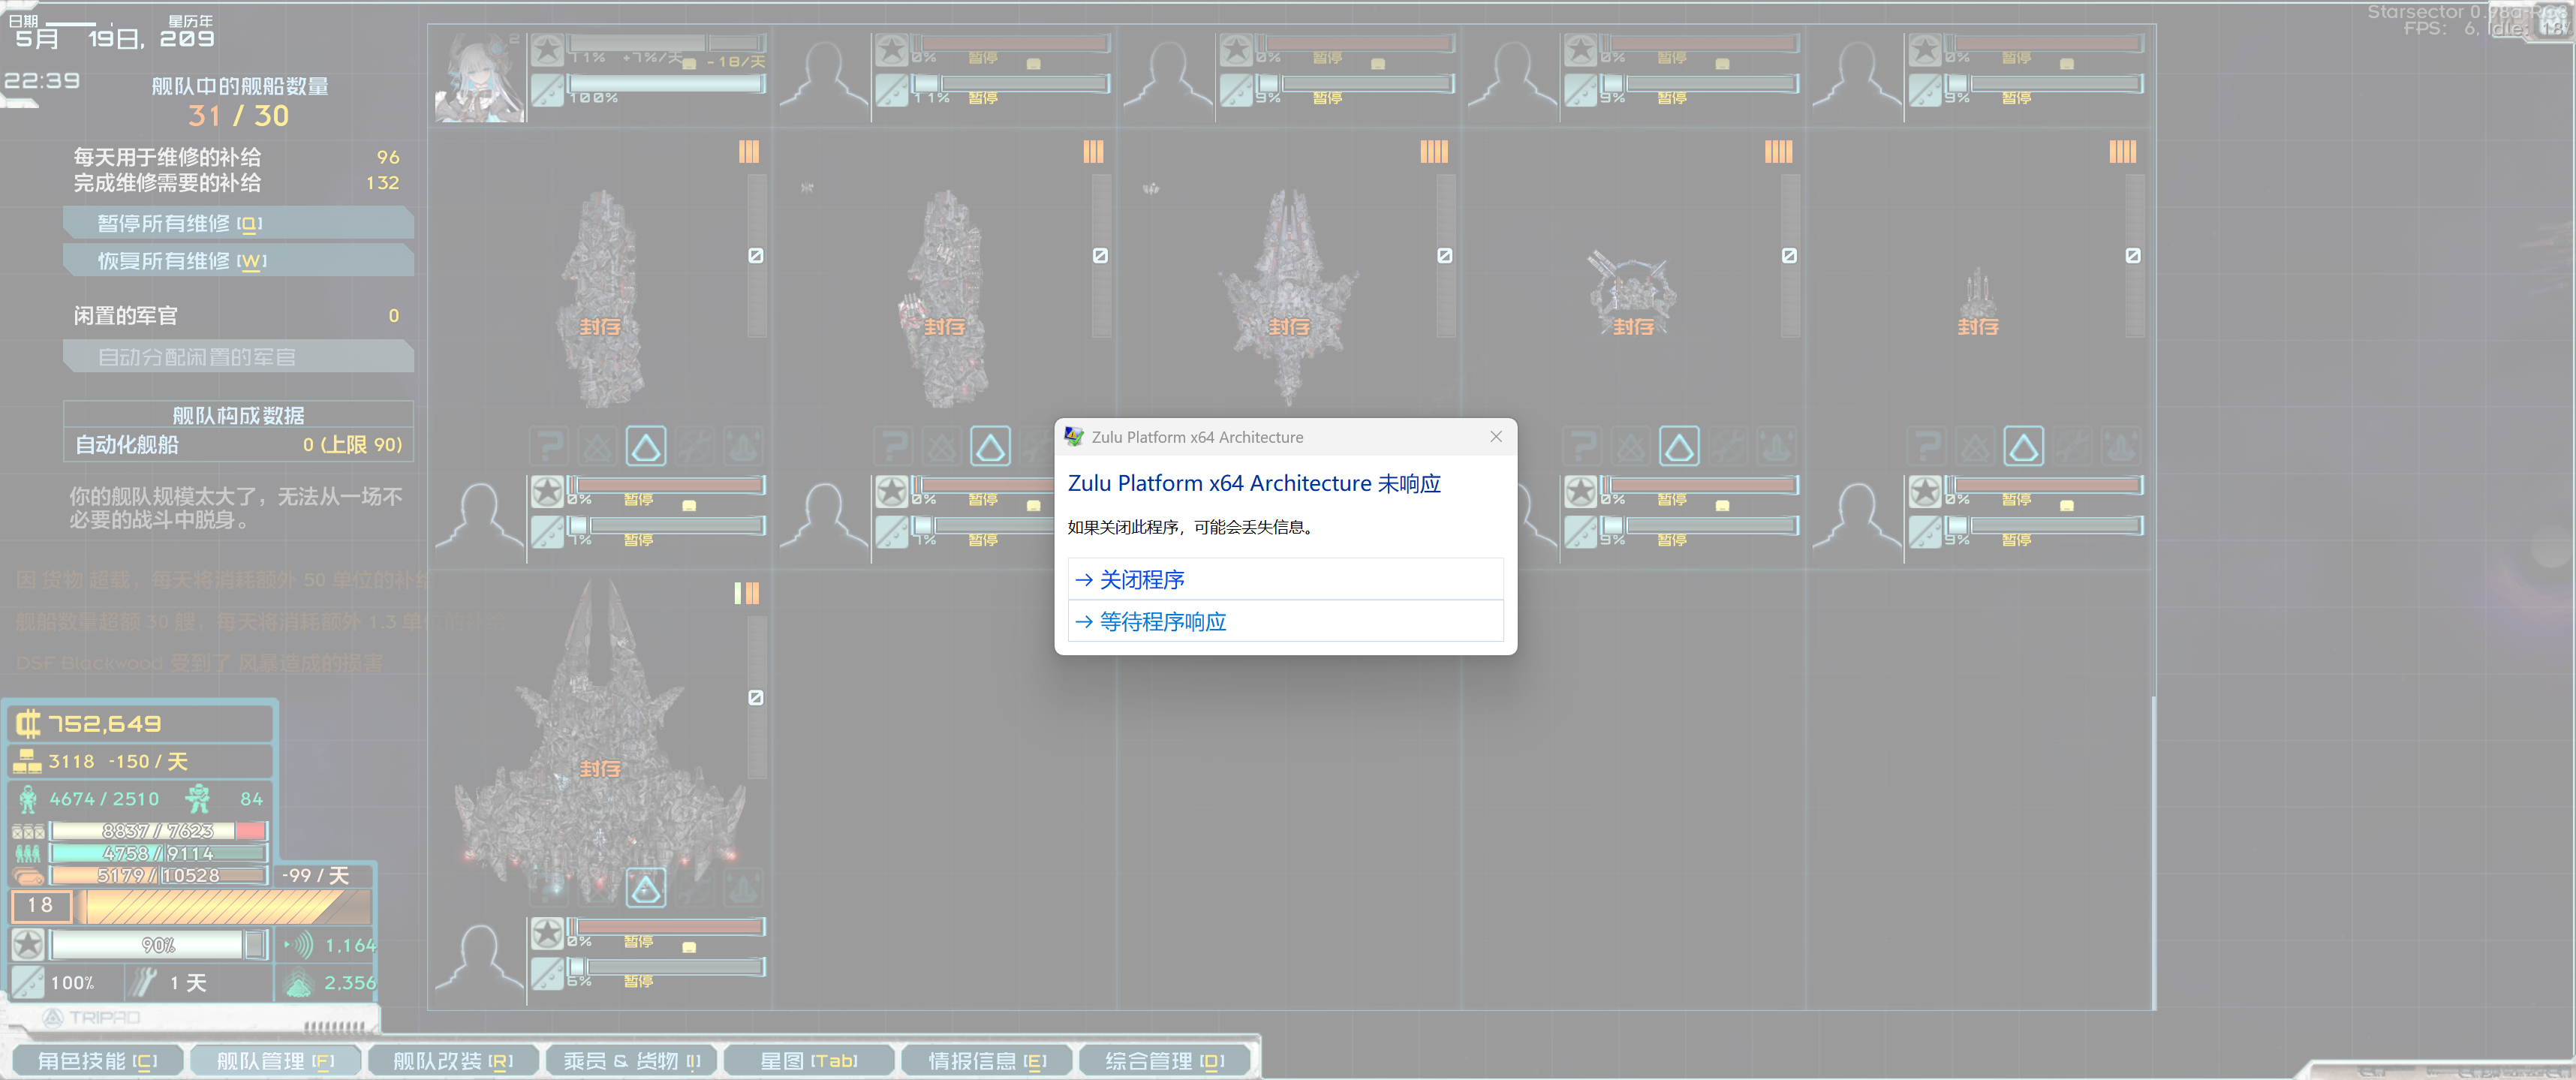This screenshot has width=2576, height=1080.
Task: Click the sensor profile ship icon beside 2,356
Action: coord(298,983)
